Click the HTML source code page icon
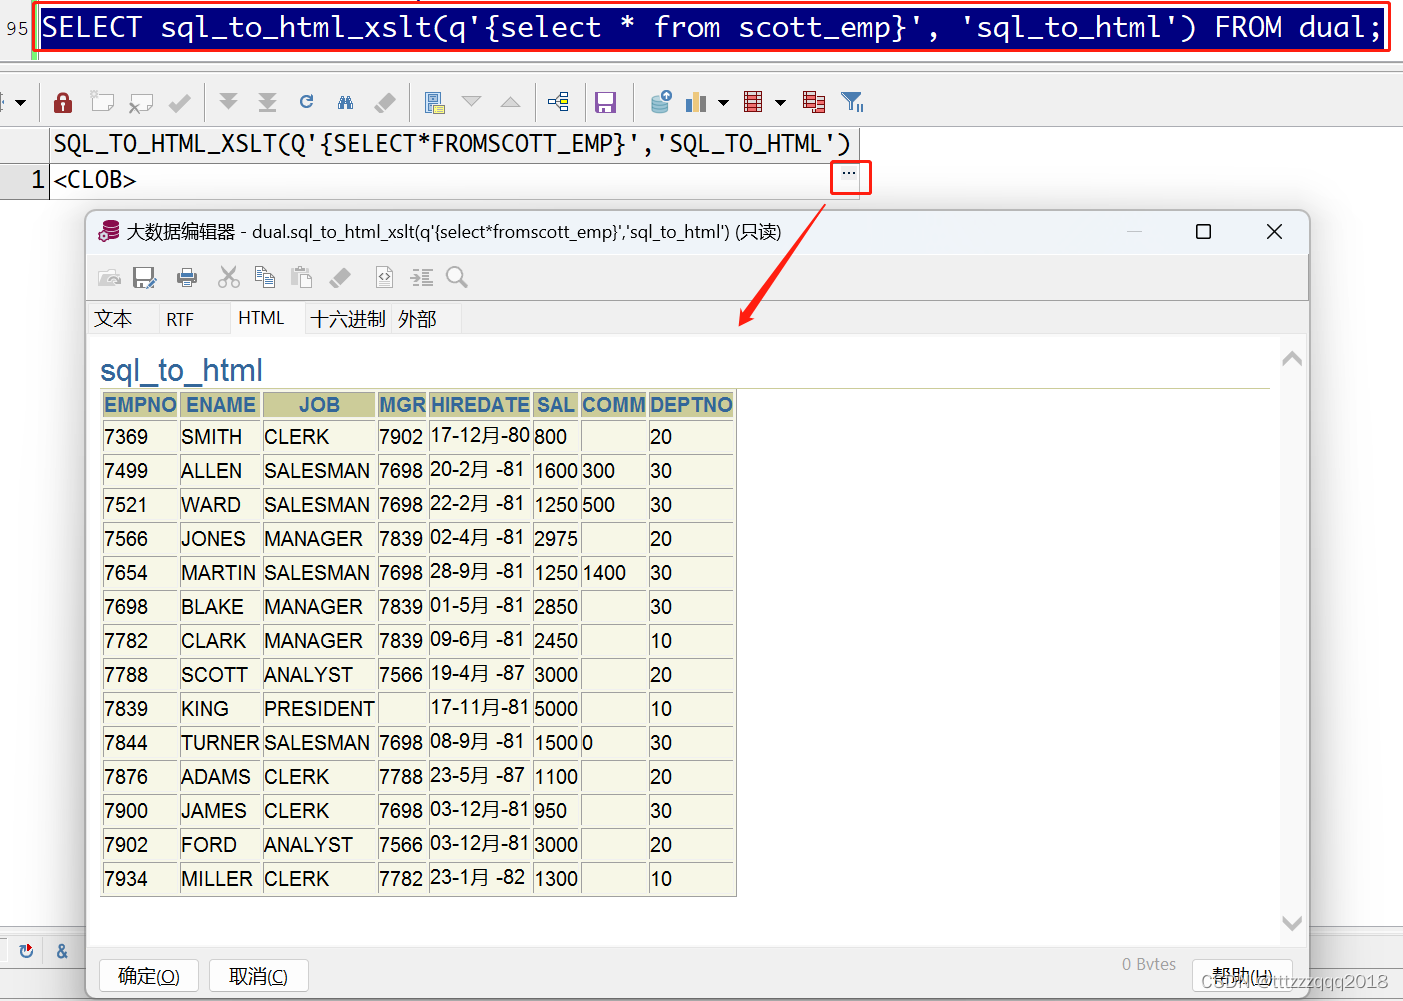The height and width of the screenshot is (1001, 1403). (384, 277)
